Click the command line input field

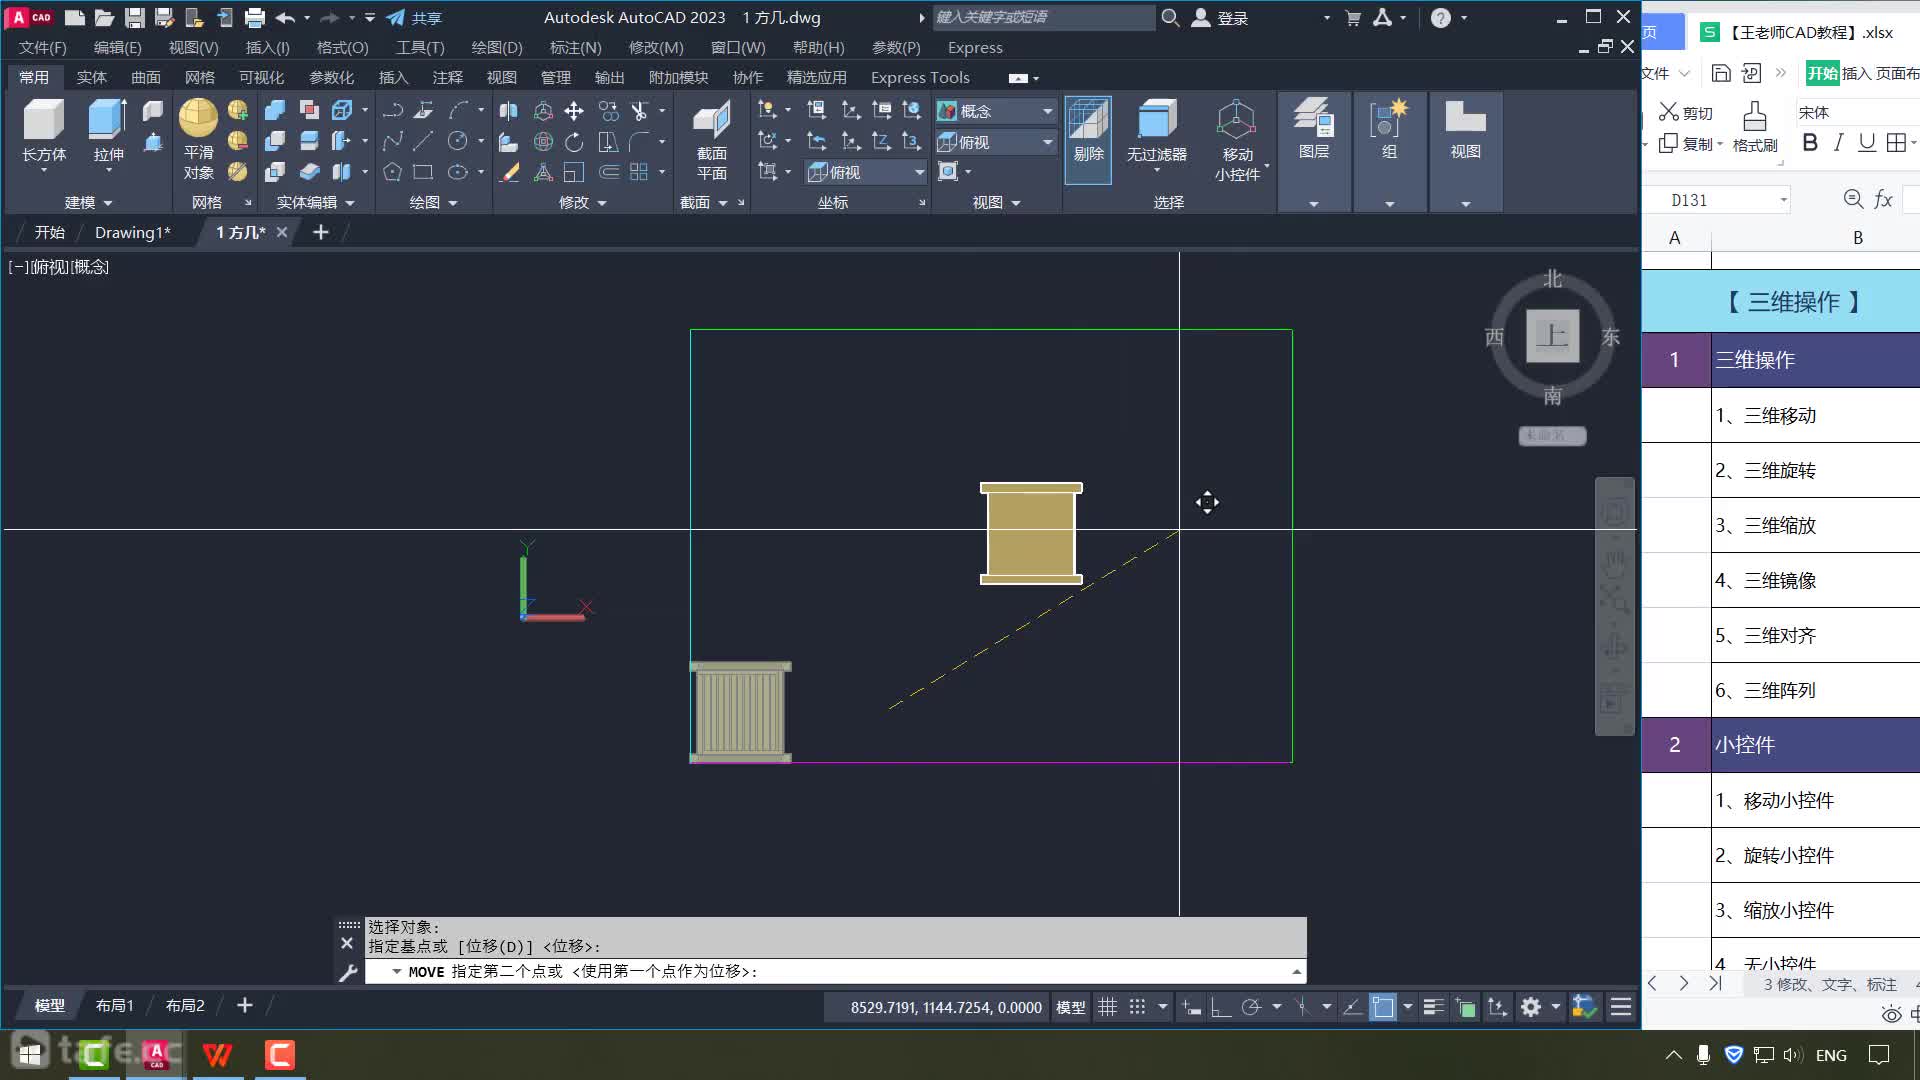[835, 971]
